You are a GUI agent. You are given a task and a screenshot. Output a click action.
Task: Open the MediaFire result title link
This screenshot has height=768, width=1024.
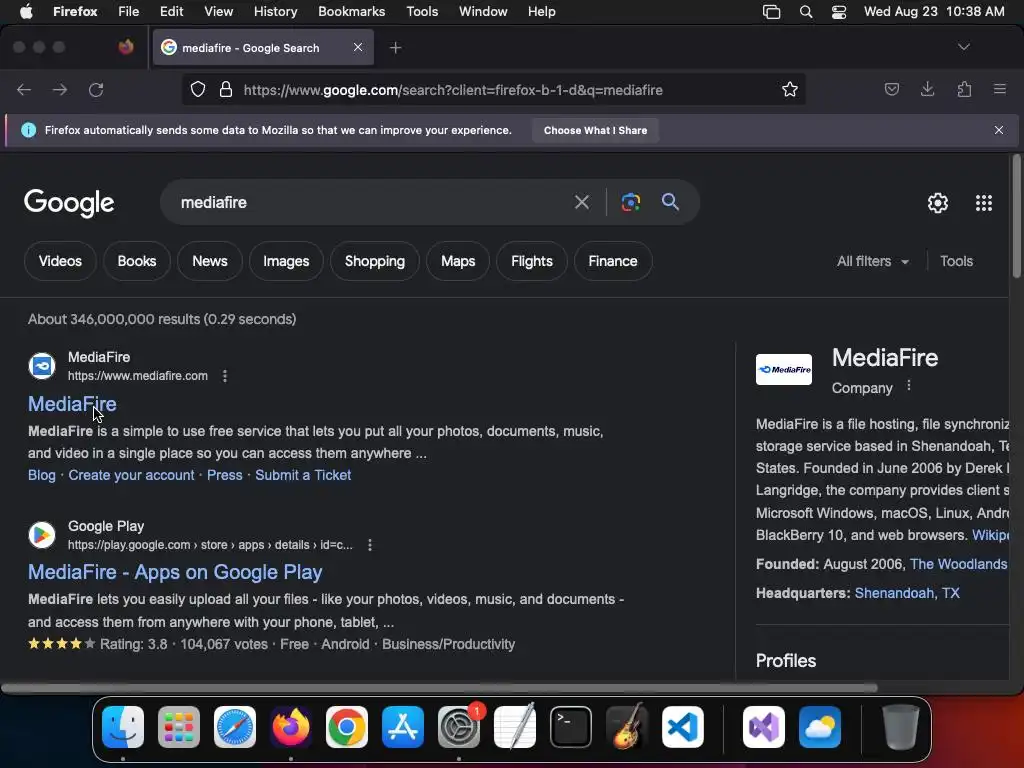[72, 404]
